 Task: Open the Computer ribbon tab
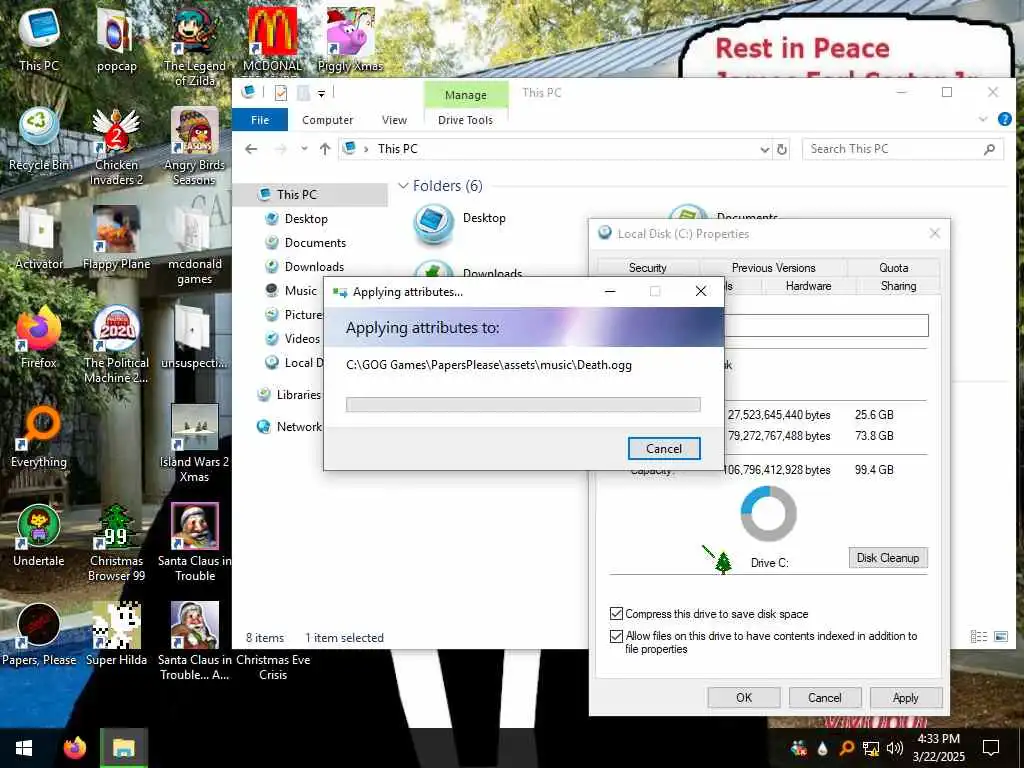click(327, 120)
